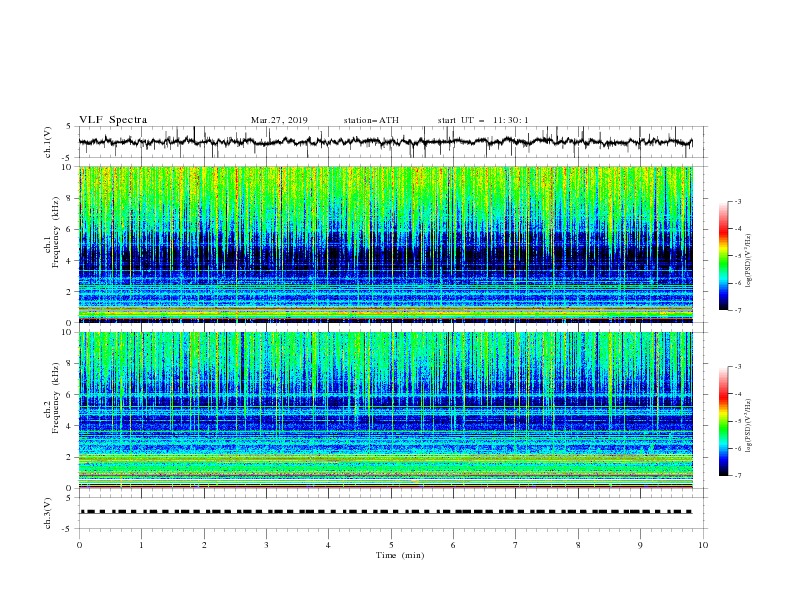Click the "-5" tick on the ch.2 color bar
The image size is (792, 612).
(738, 421)
